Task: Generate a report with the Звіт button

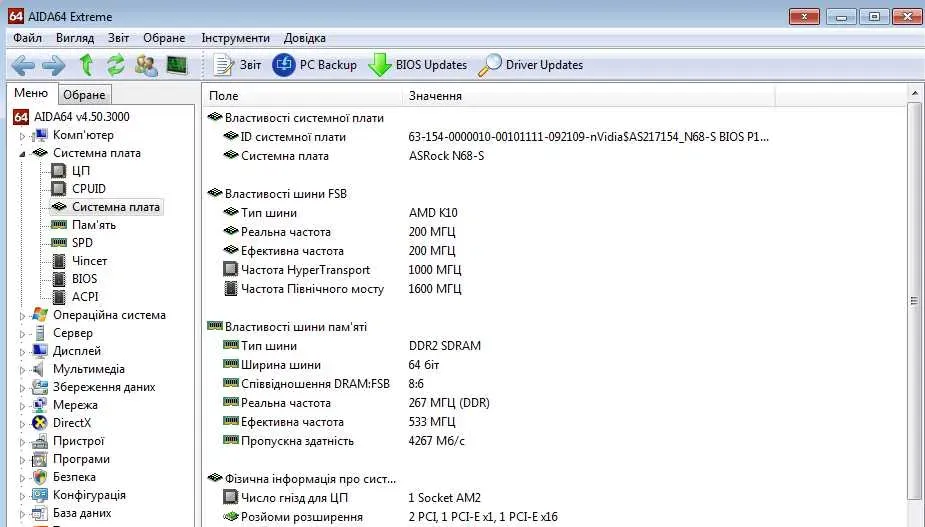Action: pos(238,65)
